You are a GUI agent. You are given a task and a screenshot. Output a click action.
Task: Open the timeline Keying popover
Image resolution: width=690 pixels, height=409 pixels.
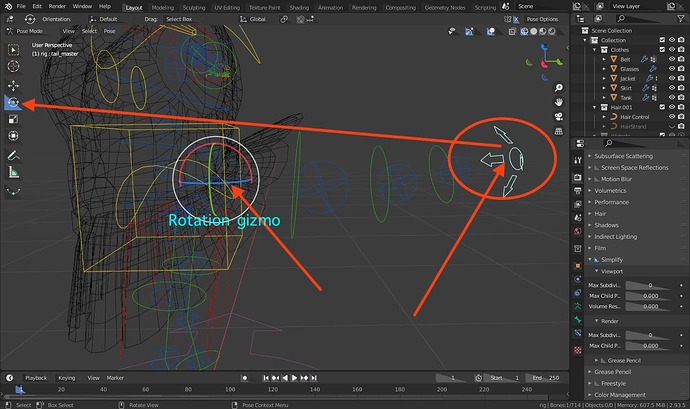(x=67, y=378)
